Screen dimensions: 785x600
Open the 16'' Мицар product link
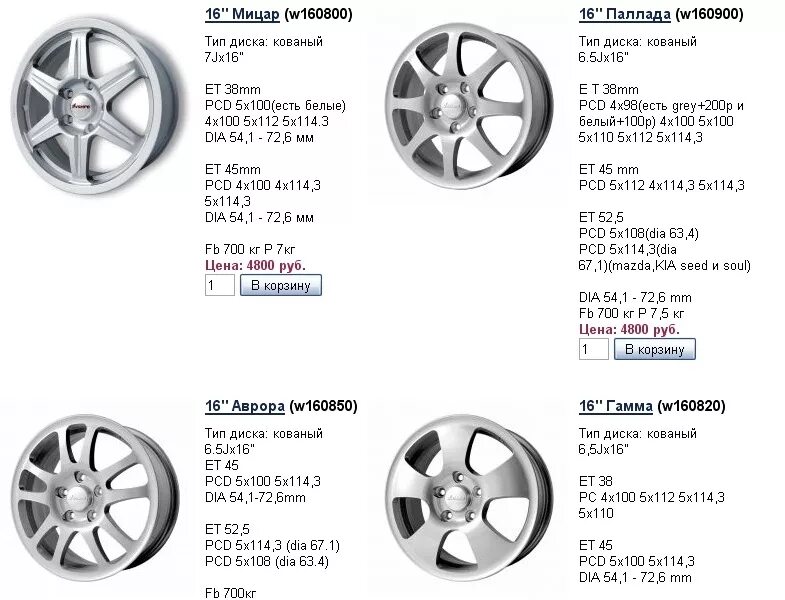coord(242,14)
